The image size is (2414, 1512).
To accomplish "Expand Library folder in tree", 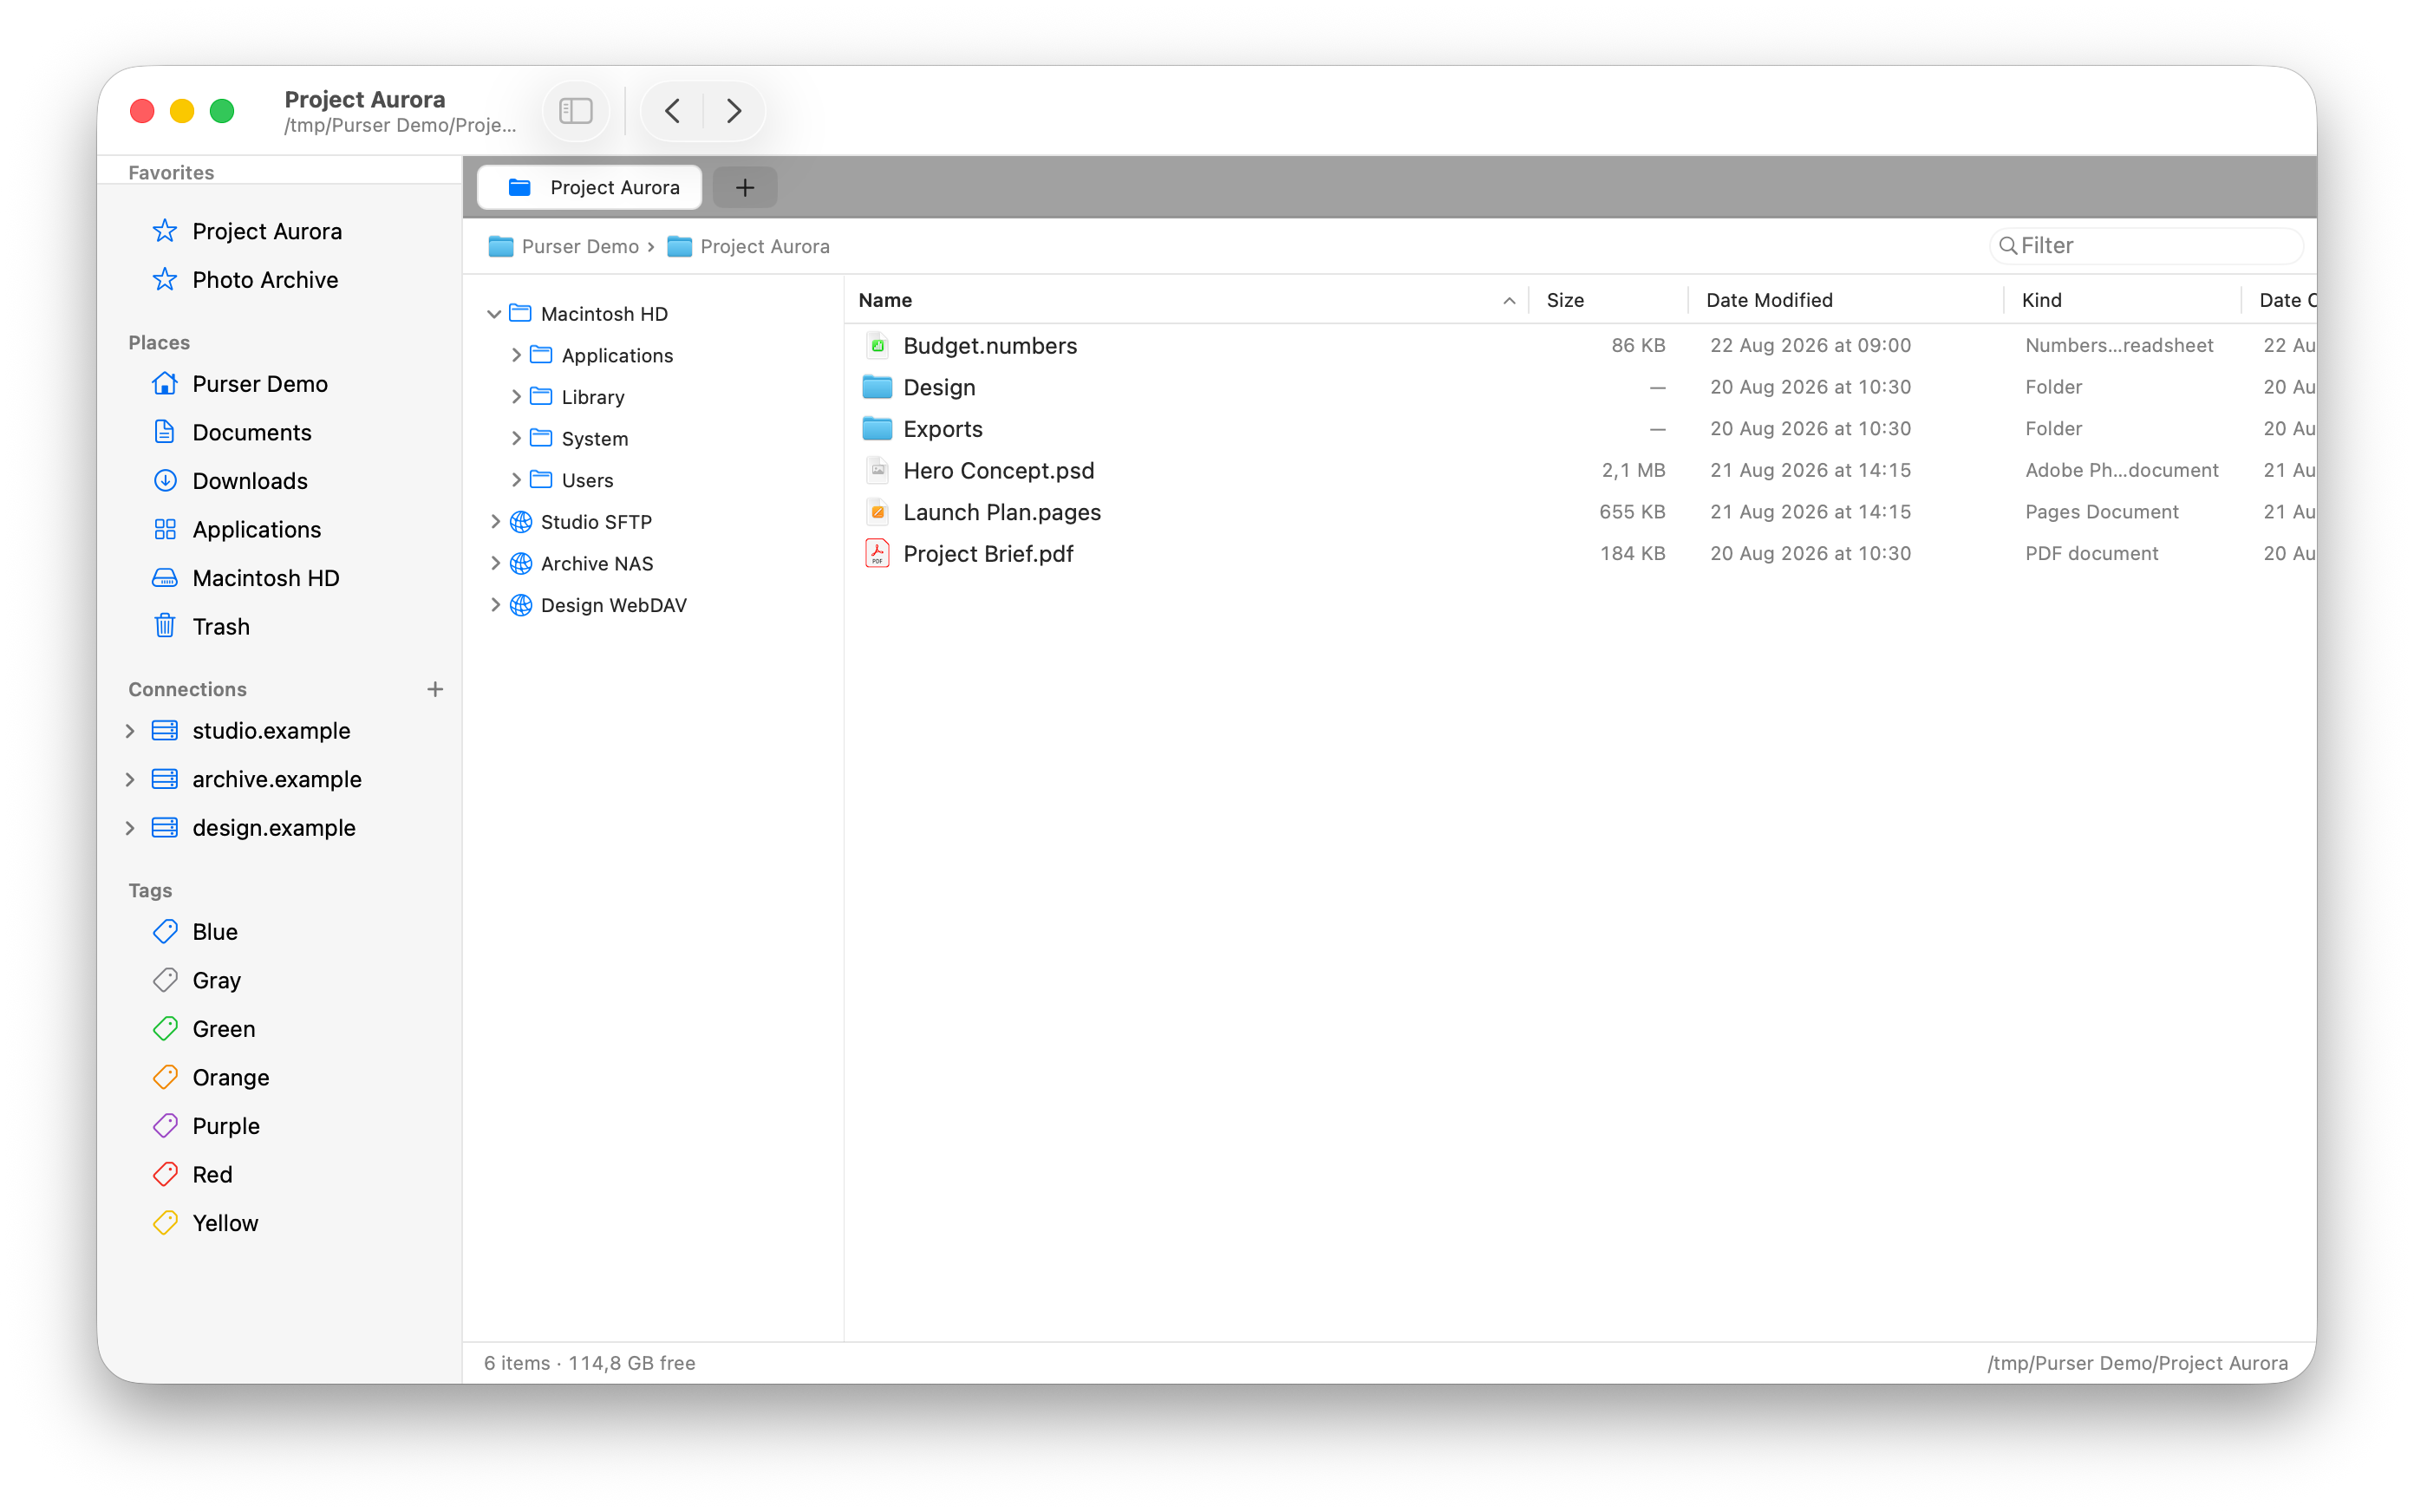I will [x=516, y=397].
